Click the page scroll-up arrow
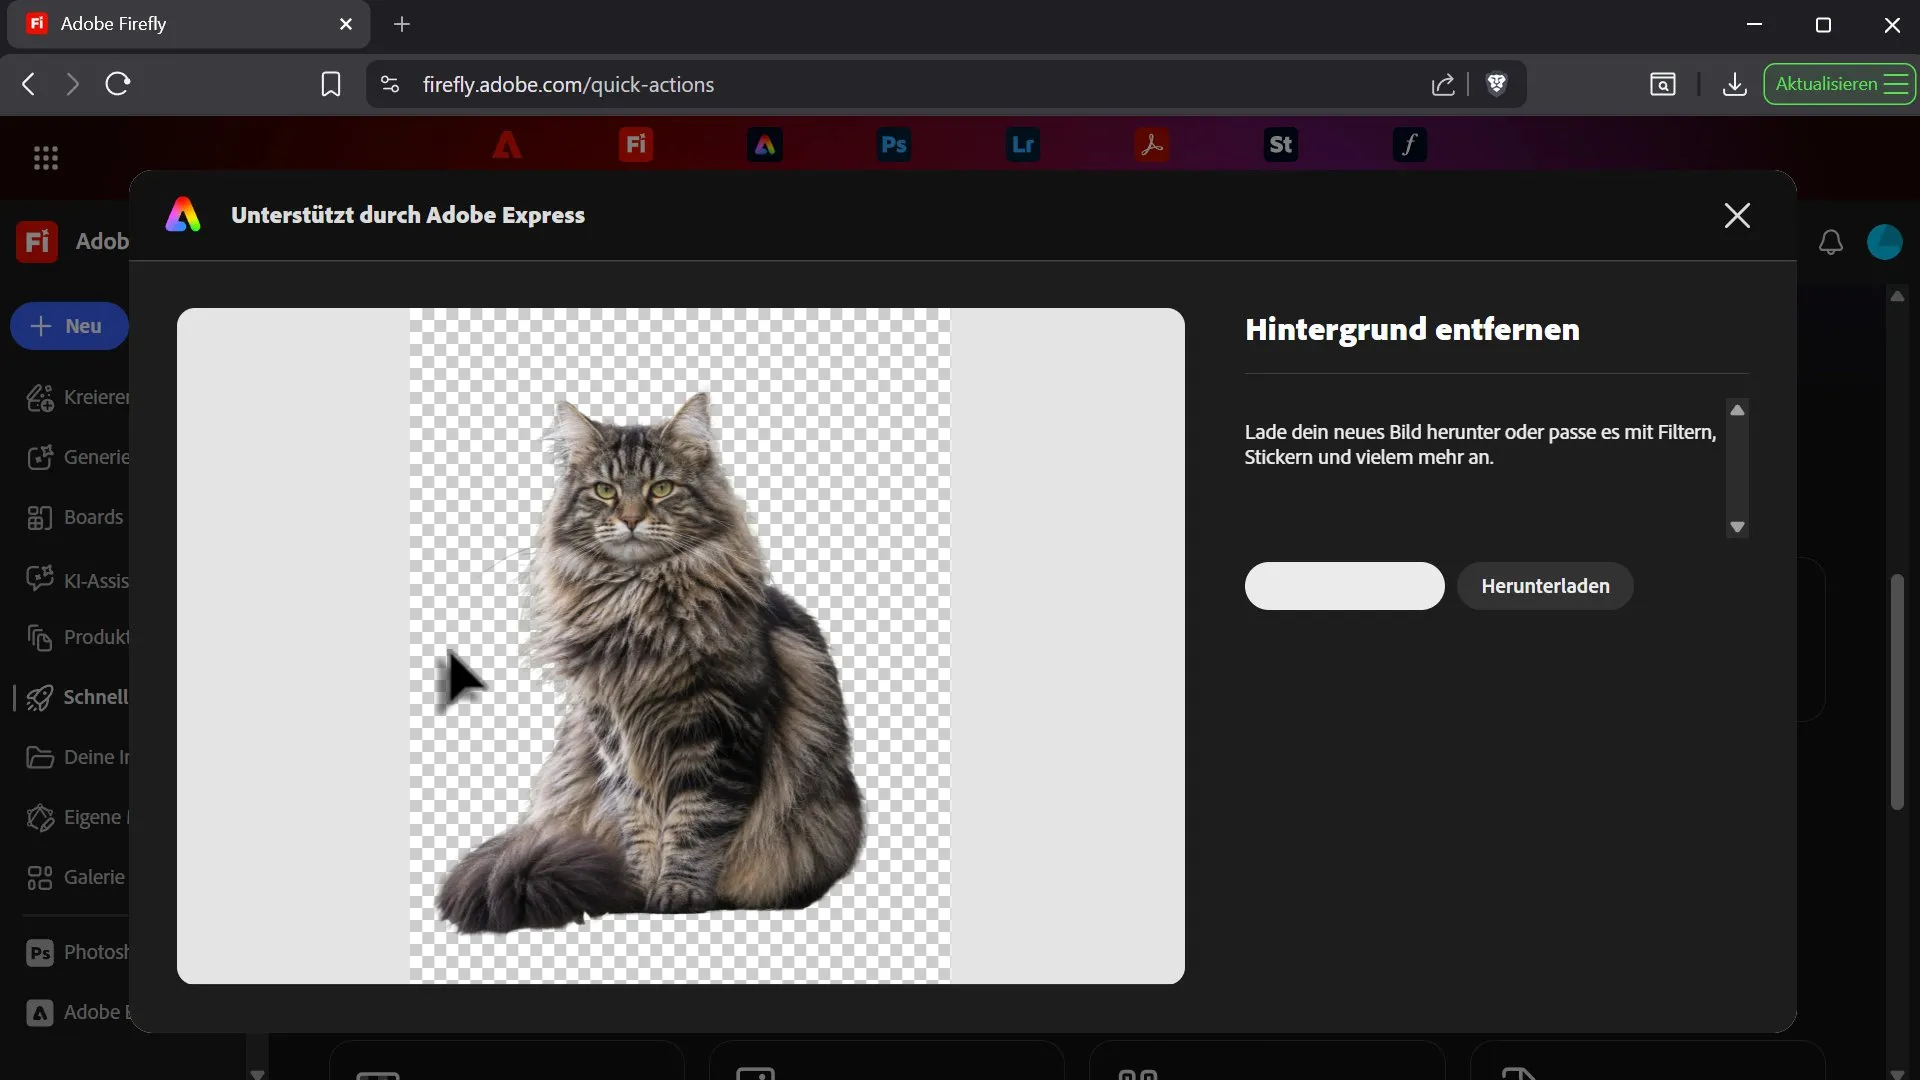The height and width of the screenshot is (1080, 1920). pyautogui.click(x=1897, y=297)
